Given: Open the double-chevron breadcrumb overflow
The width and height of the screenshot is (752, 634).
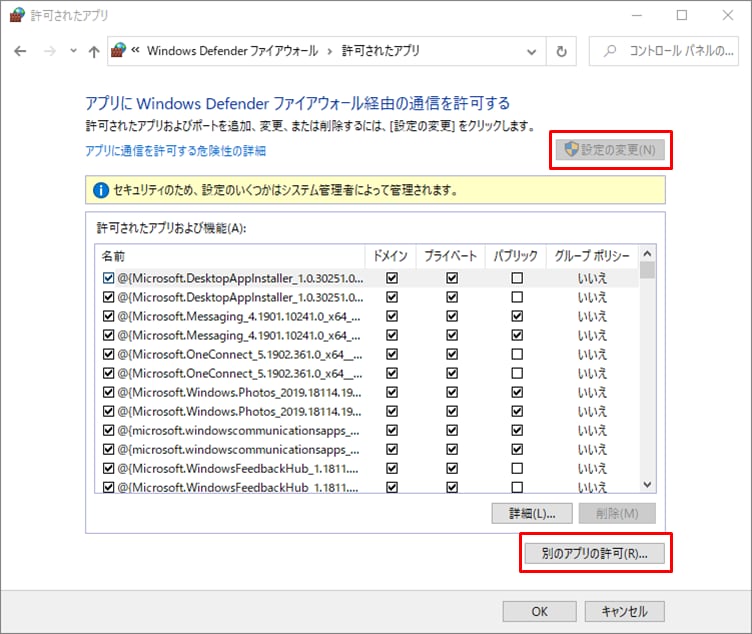Looking at the screenshot, I should click(x=135, y=49).
